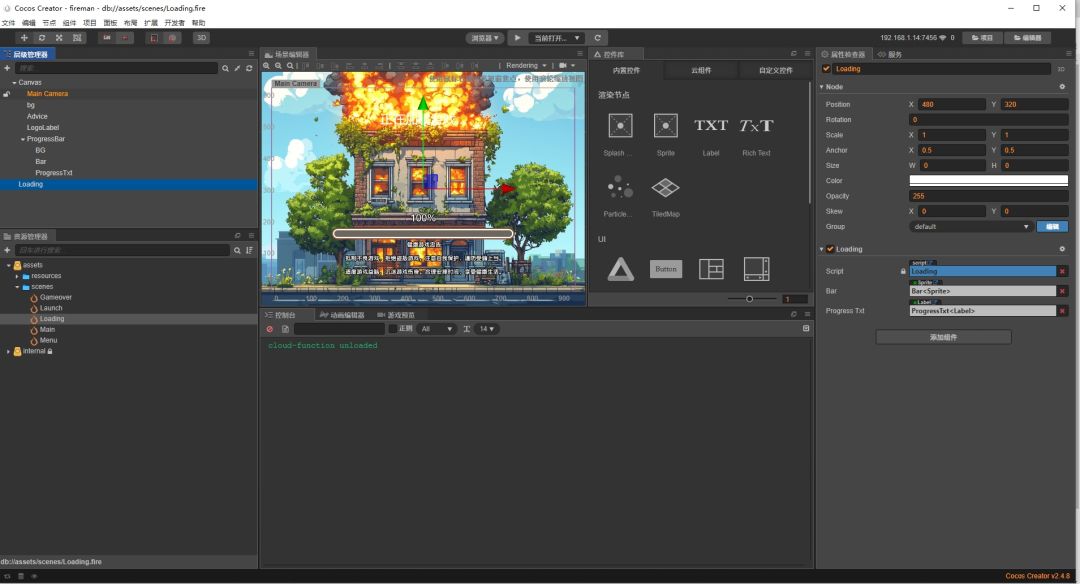Open the 节点 menu
1080x584 pixels.
[49, 23]
